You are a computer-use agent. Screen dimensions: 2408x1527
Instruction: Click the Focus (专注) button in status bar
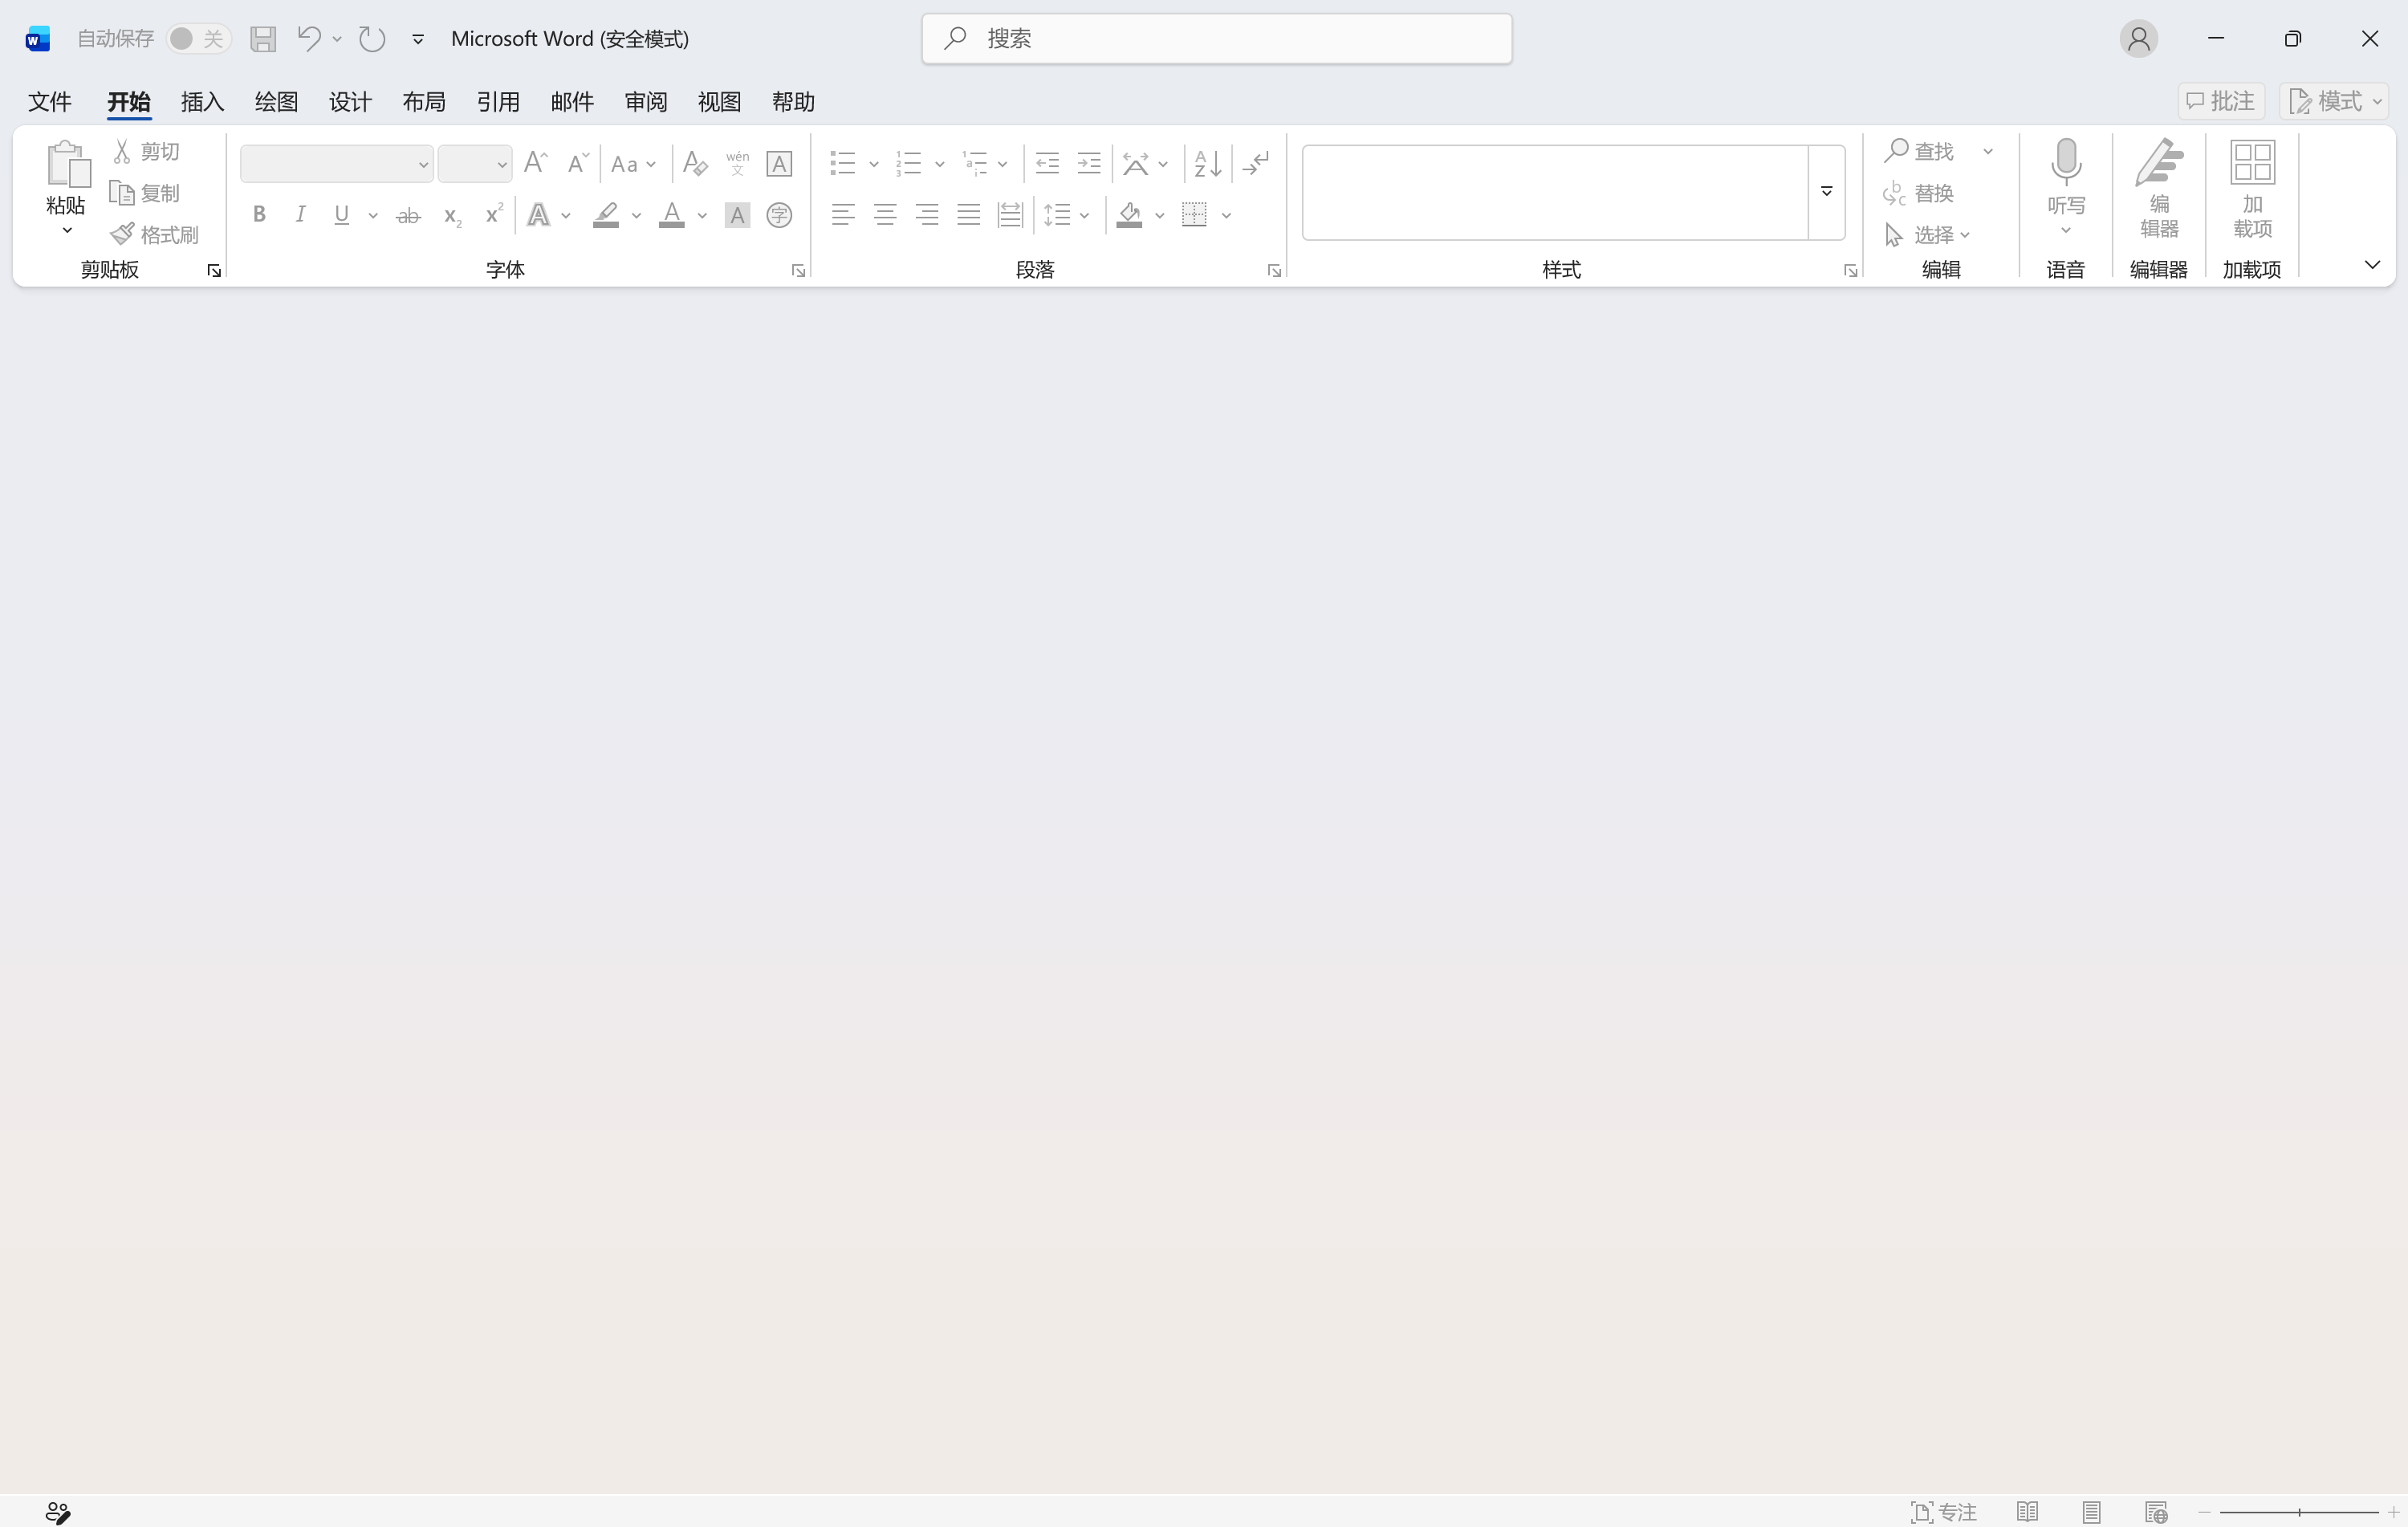(1943, 1512)
